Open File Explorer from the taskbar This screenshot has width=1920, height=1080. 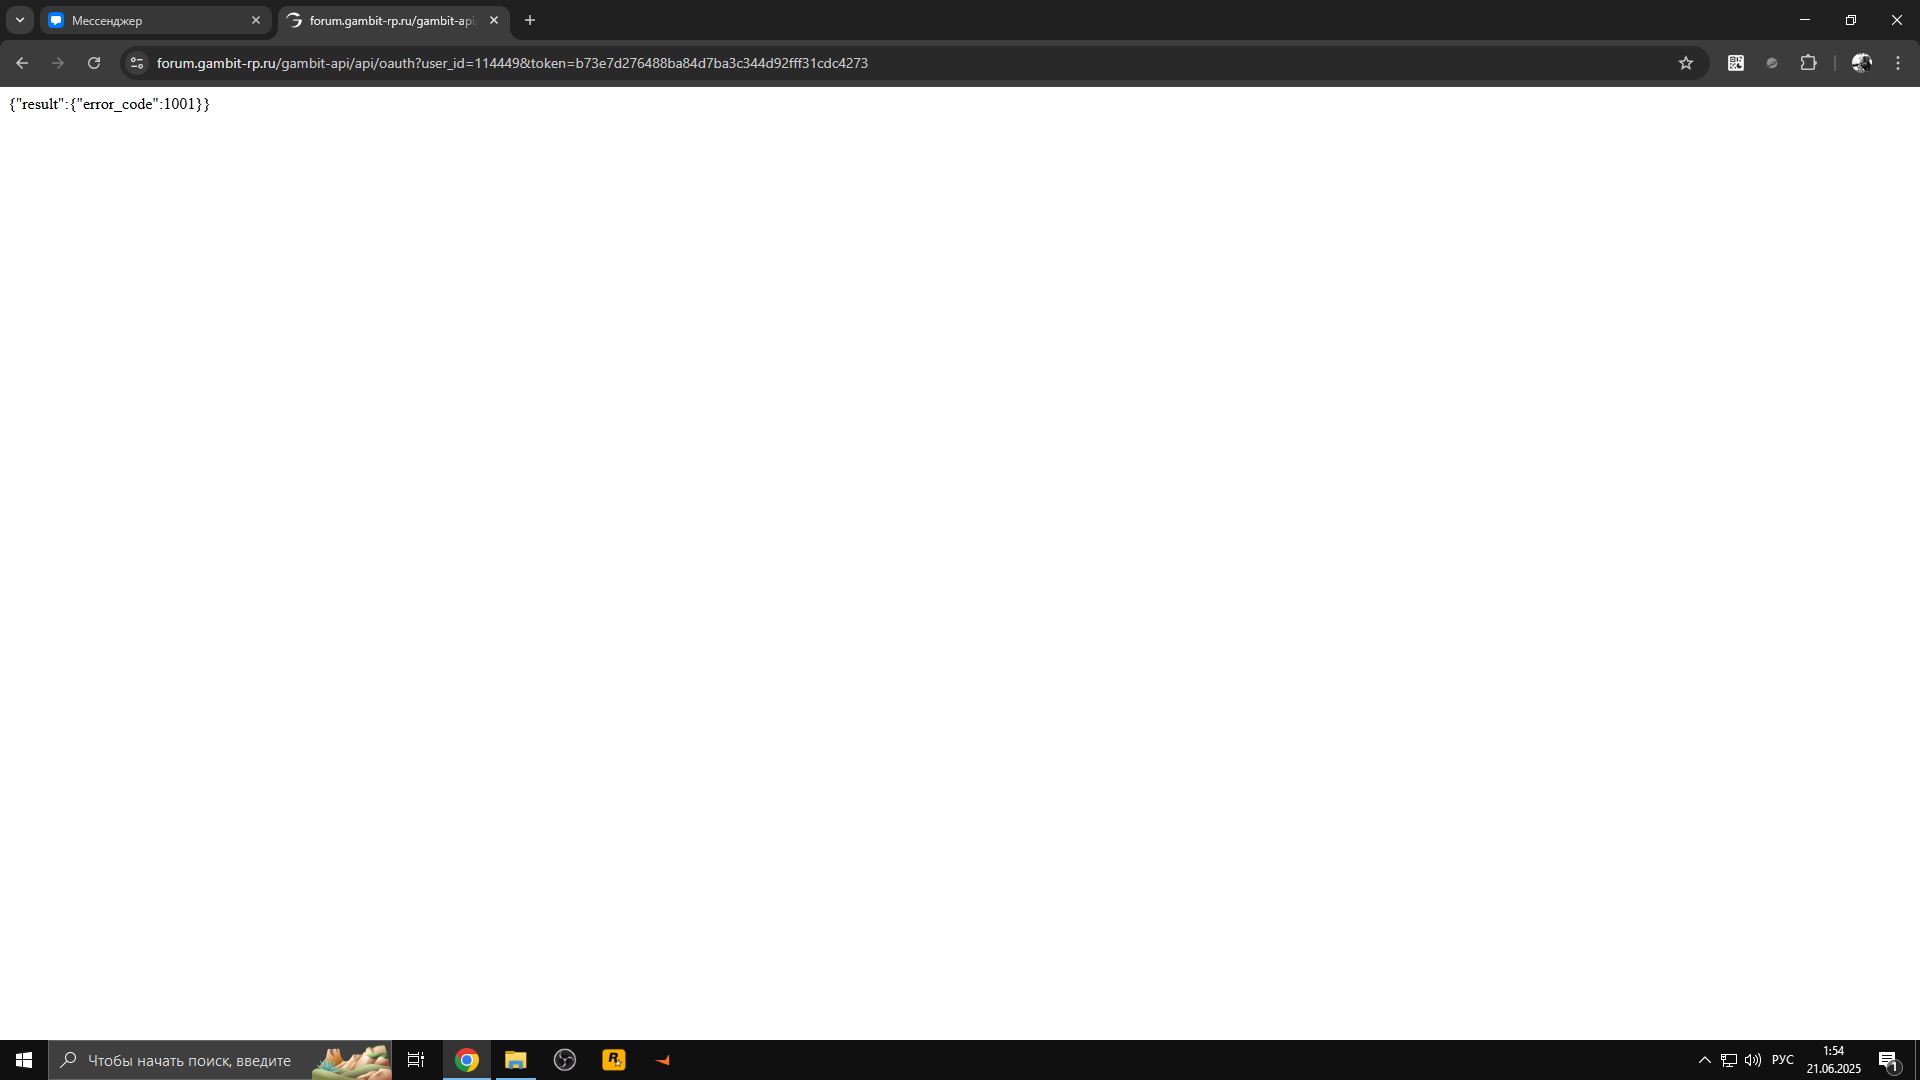click(516, 1060)
